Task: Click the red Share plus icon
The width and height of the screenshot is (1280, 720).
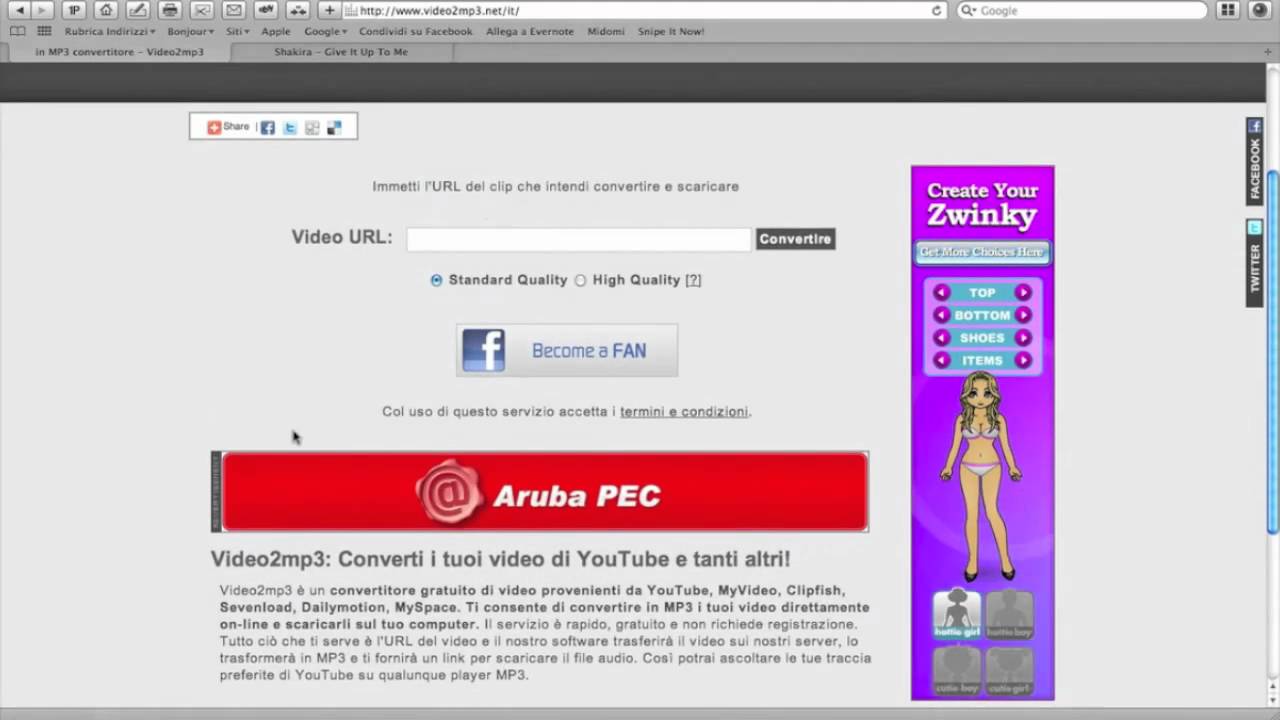Action: 214,127
